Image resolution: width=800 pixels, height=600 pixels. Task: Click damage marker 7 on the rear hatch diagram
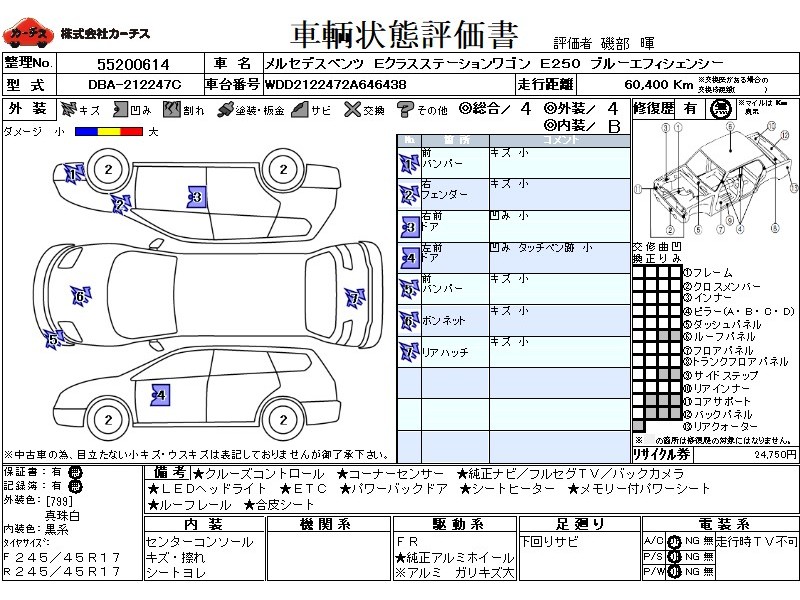tap(353, 297)
